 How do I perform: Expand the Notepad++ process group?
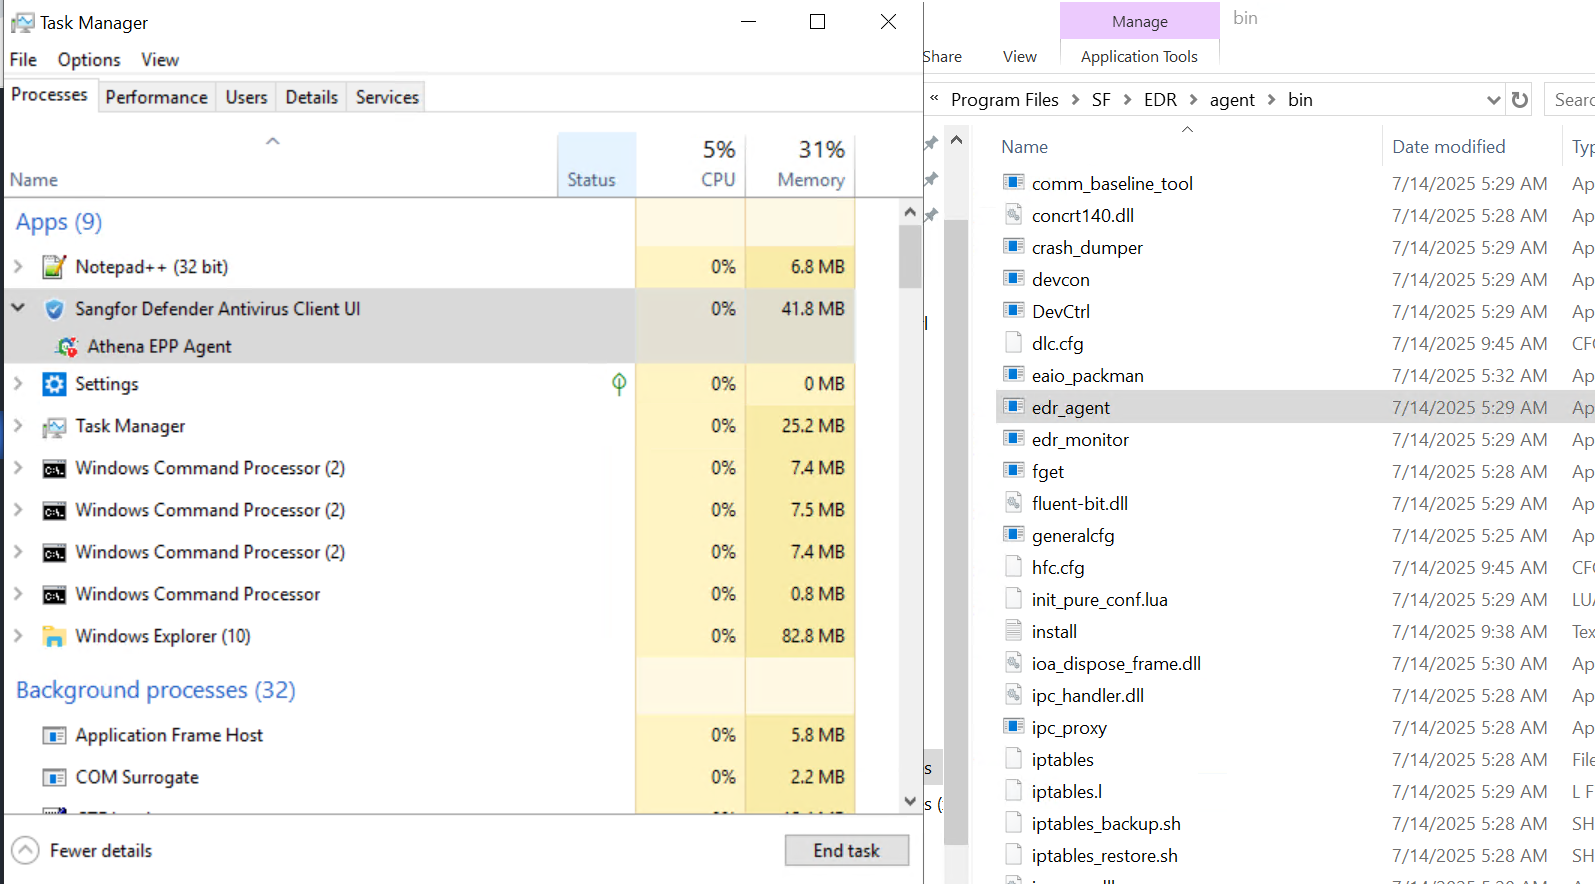coord(18,267)
